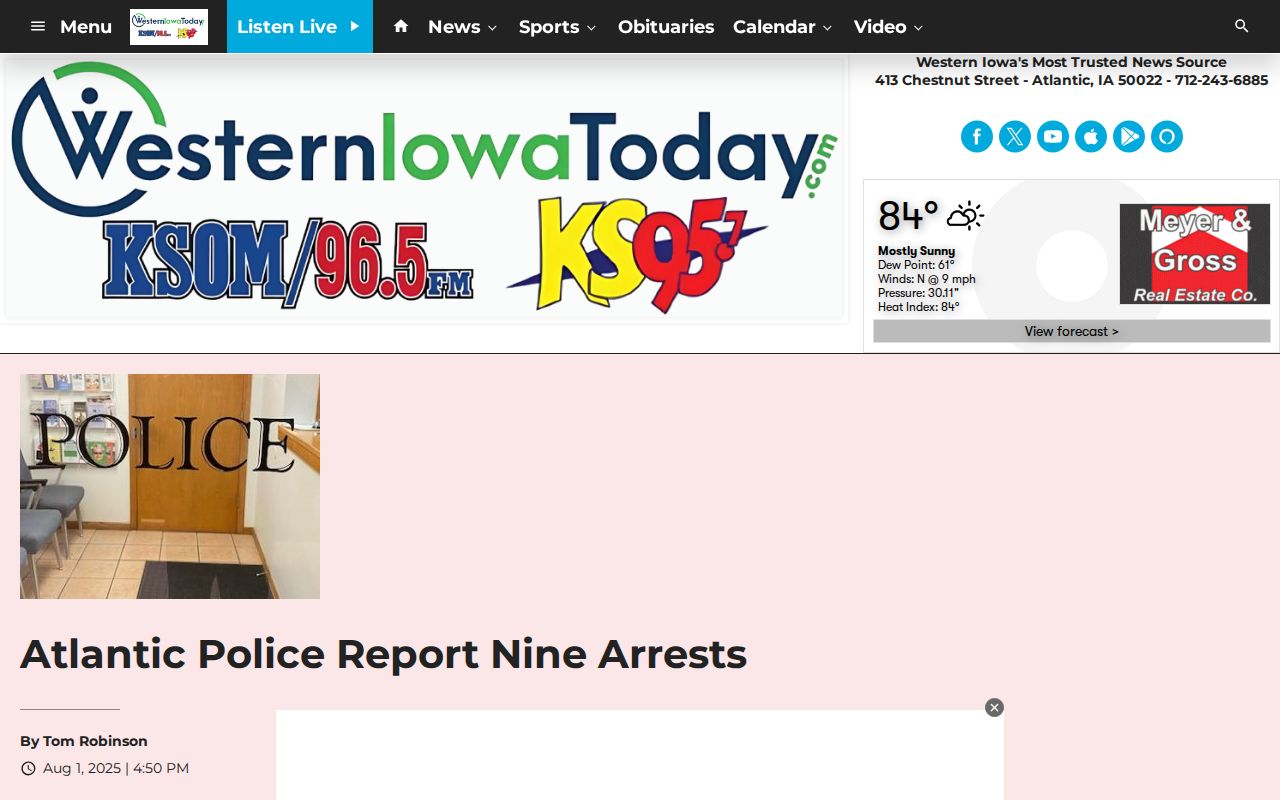1280x800 pixels.
Task: Open the search magnifier icon
Action: [1242, 26]
